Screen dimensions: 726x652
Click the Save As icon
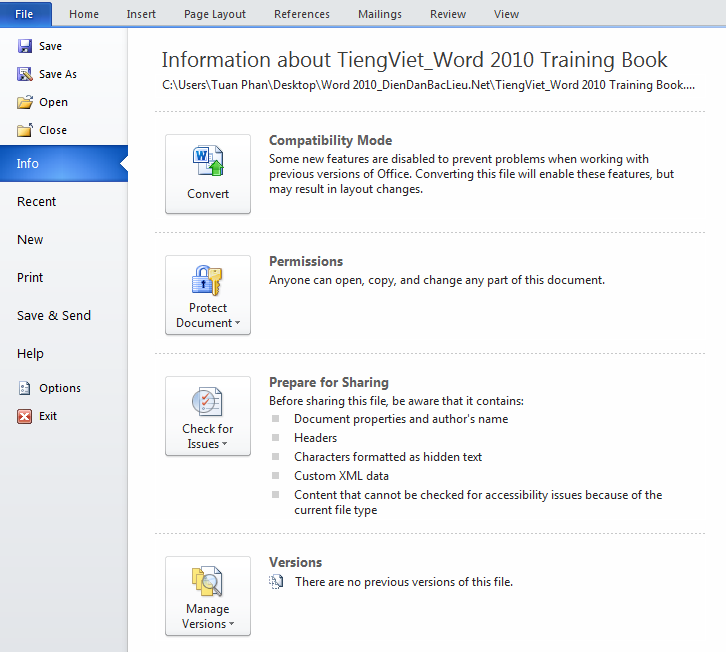click(x=25, y=74)
